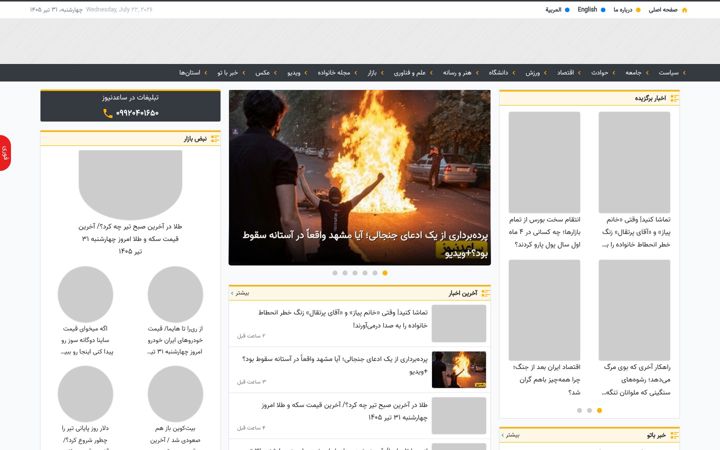720x450 pixels.
Task: Select the third gray dot of main slider
Action: (x=355, y=273)
